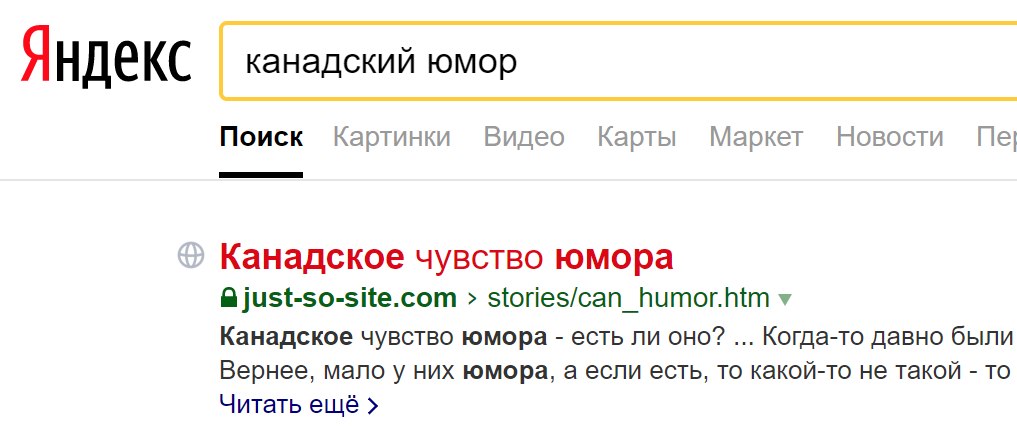Open the Маркет tab
This screenshot has width=1017, height=439.
click(756, 137)
